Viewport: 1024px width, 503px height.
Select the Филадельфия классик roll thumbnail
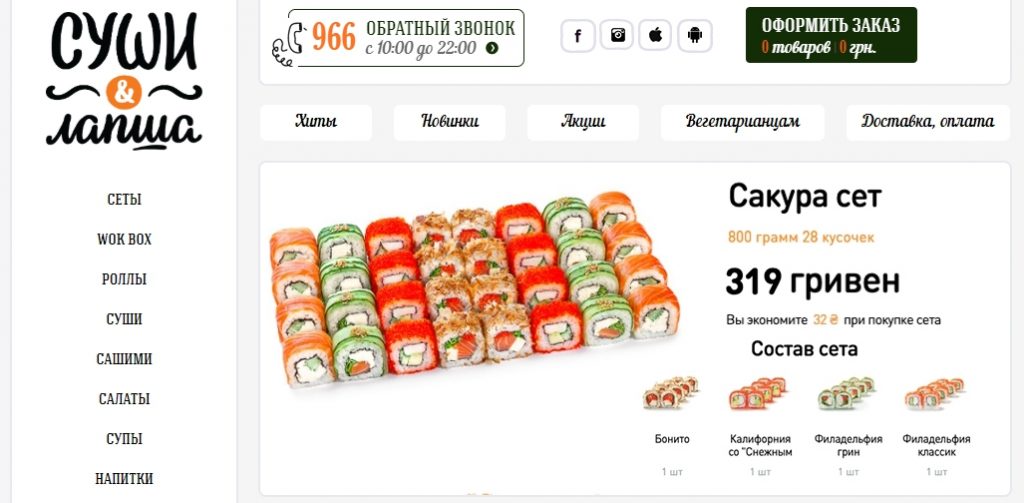[x=935, y=394]
